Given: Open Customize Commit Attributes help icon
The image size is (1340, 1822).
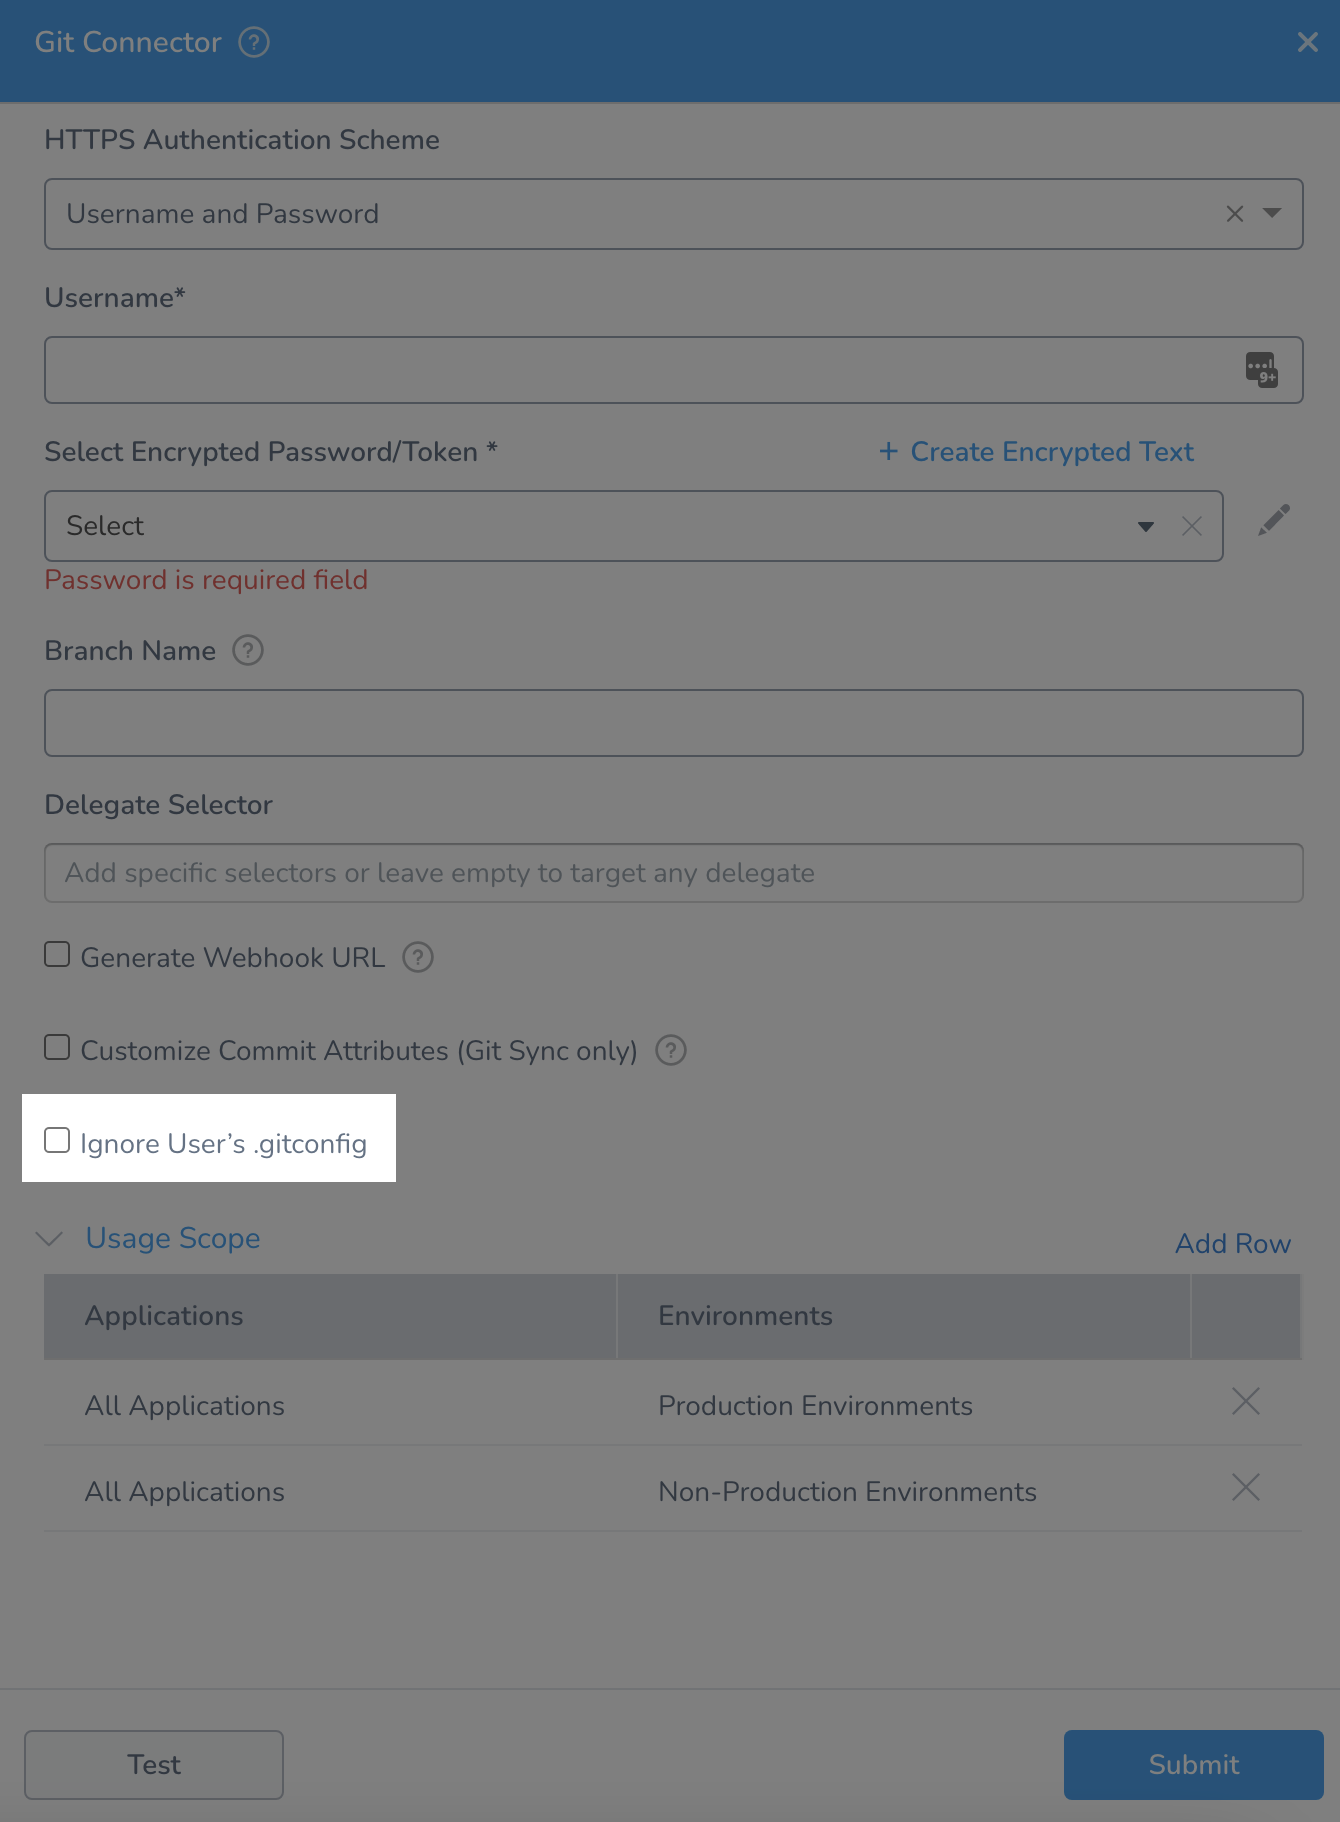Looking at the screenshot, I should click(x=671, y=1050).
